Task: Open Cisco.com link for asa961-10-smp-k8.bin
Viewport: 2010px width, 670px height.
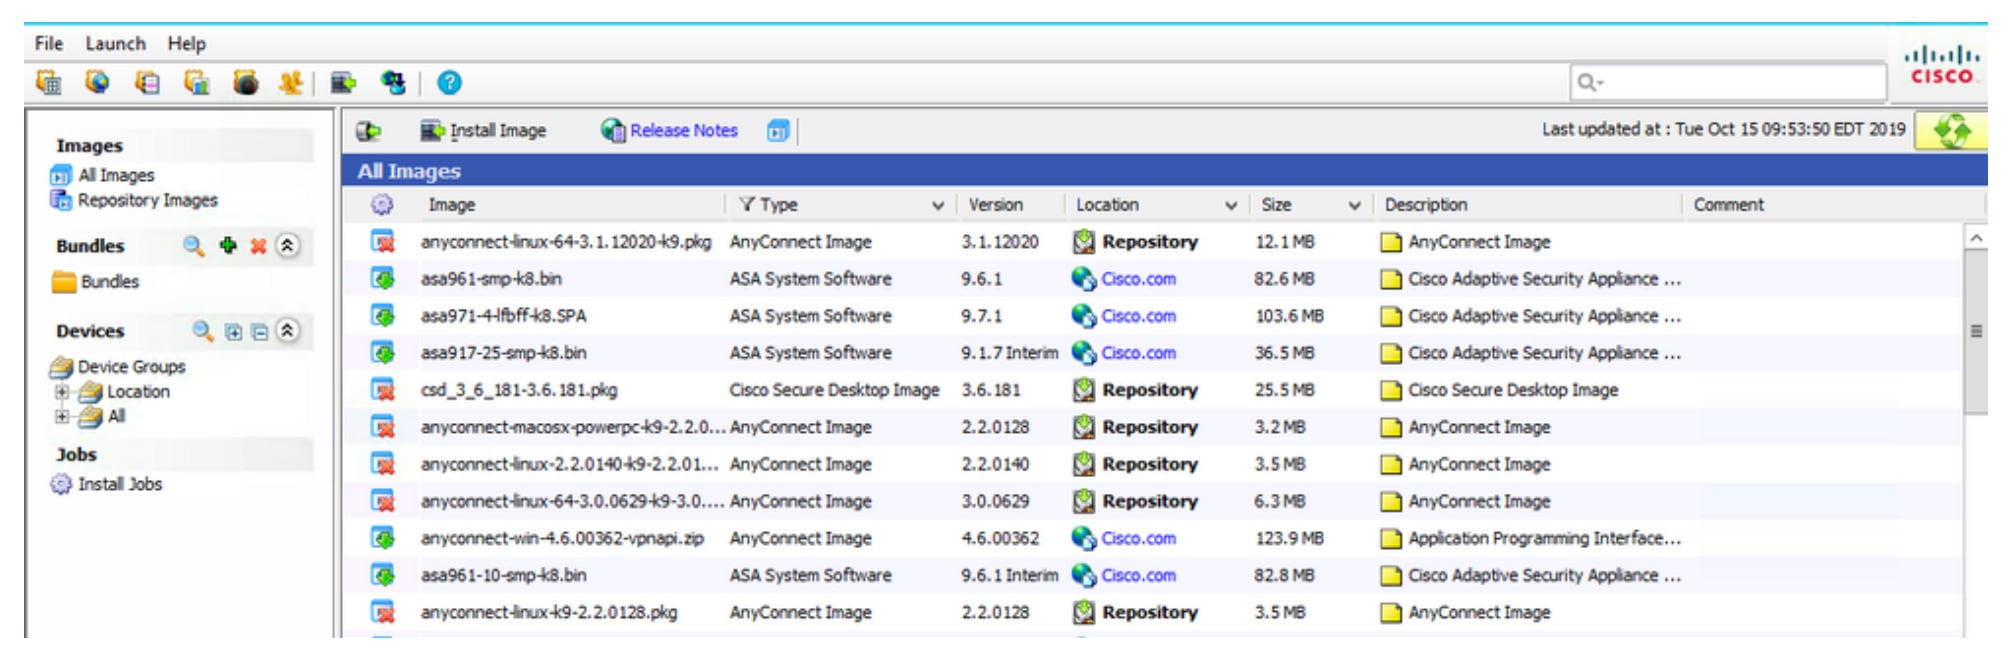Action: (1138, 575)
